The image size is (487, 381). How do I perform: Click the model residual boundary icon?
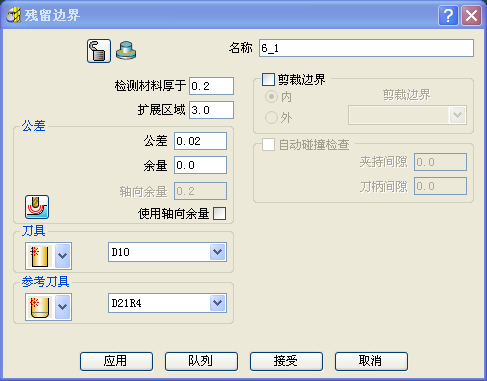(99, 51)
